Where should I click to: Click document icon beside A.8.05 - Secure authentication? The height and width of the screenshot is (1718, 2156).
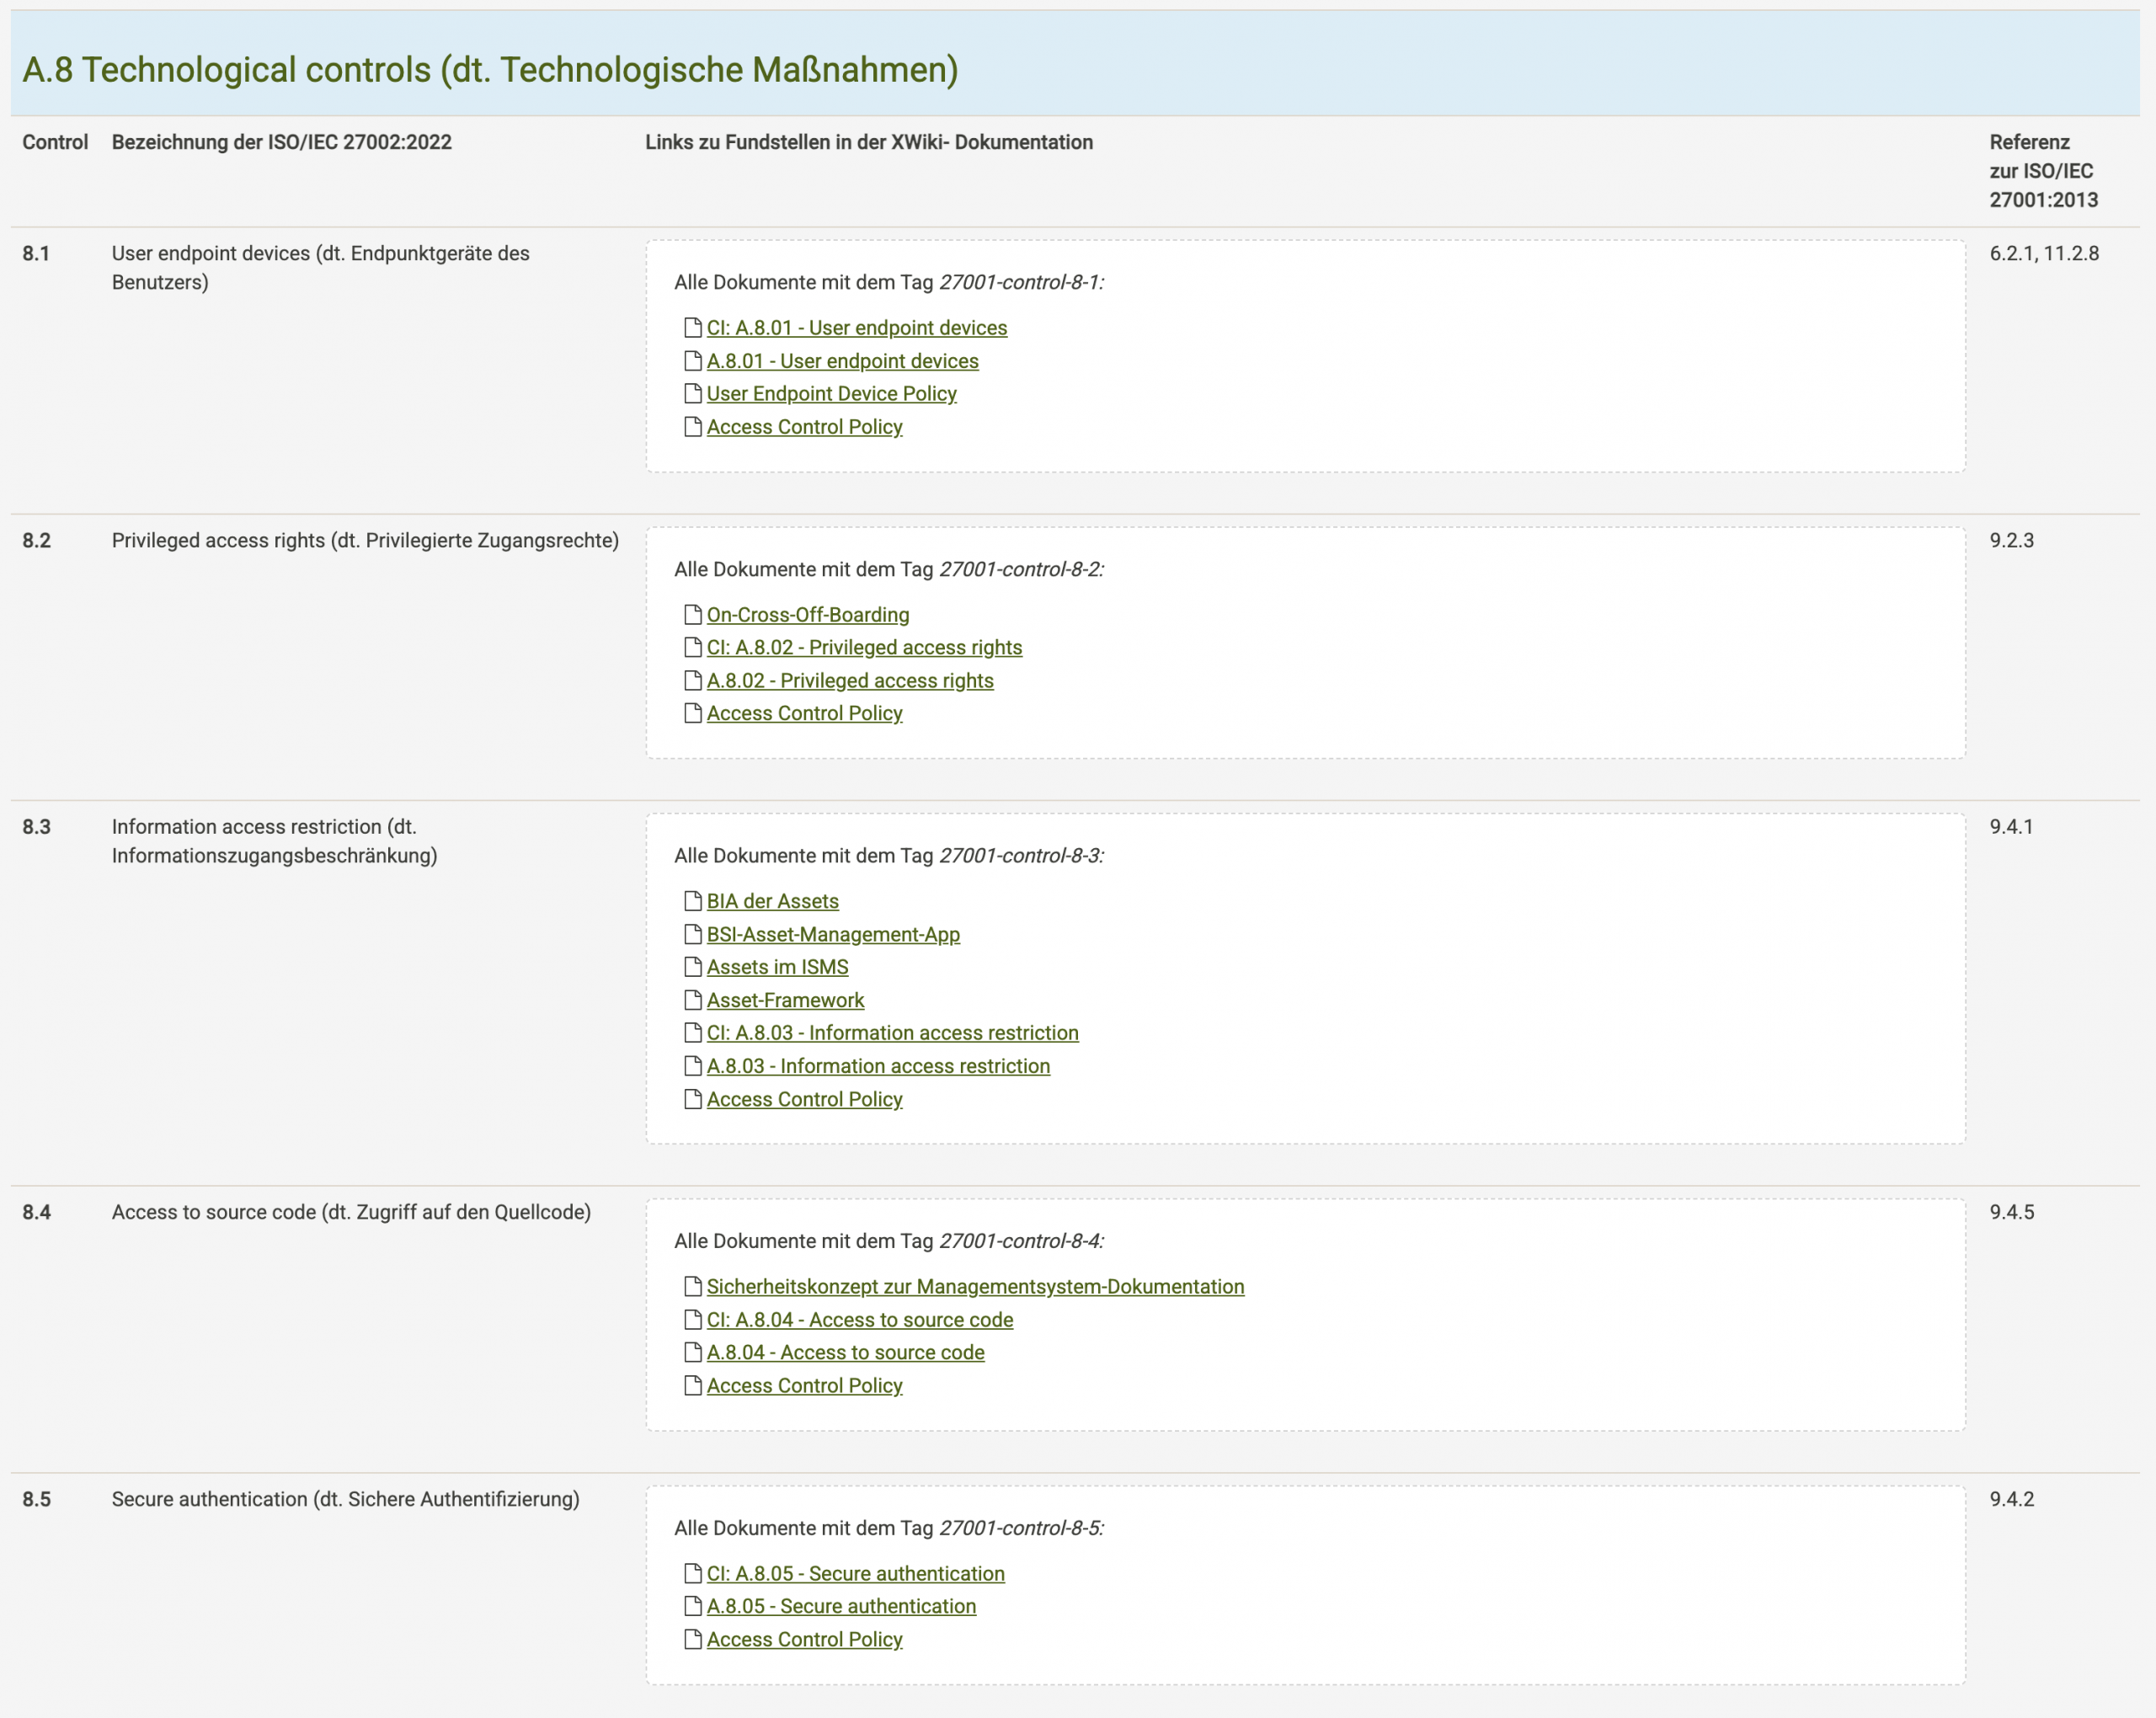tap(692, 1605)
